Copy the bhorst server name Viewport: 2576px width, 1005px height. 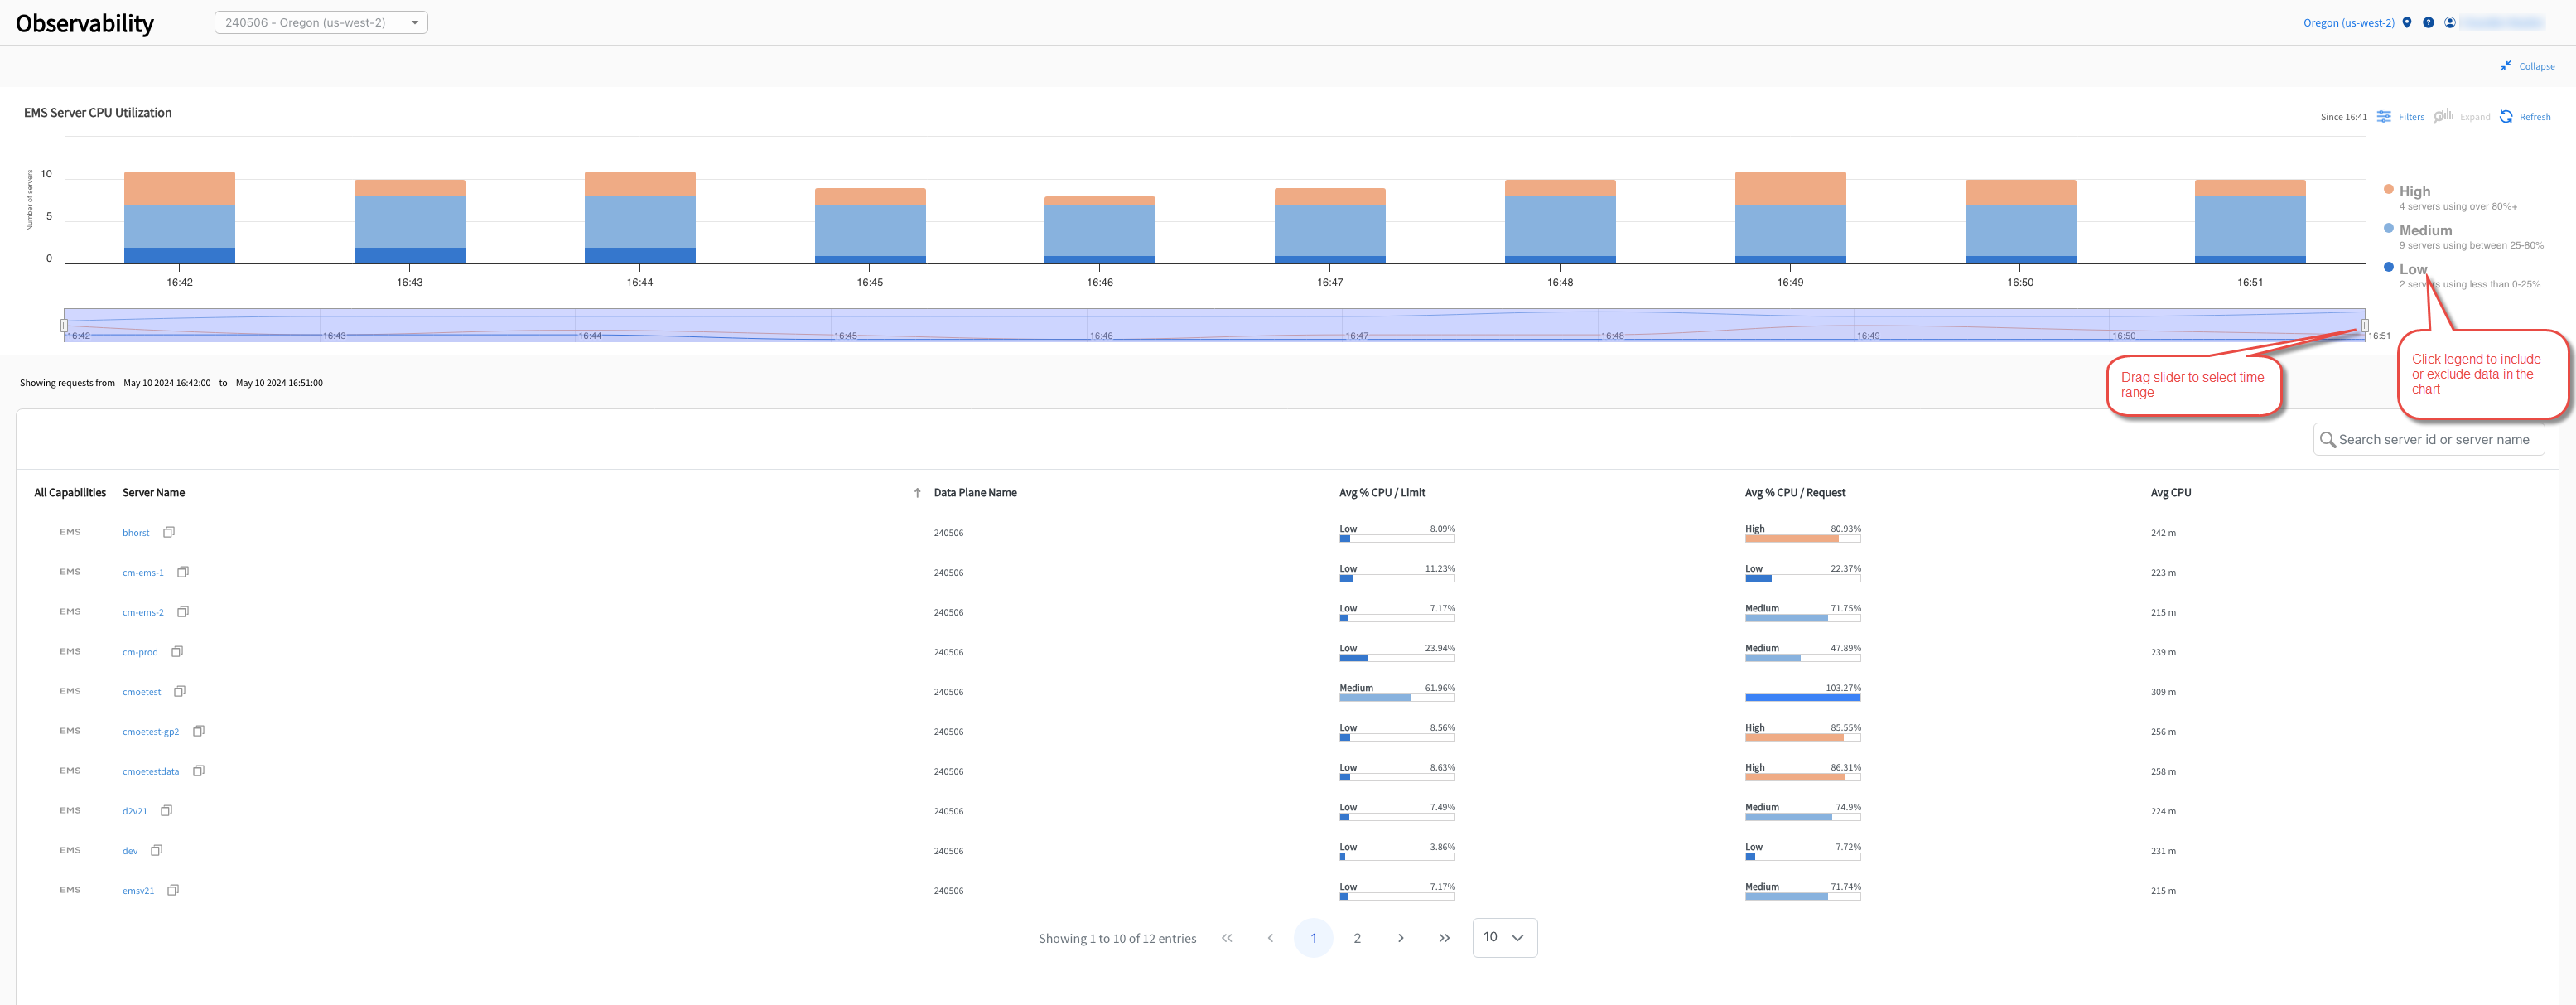[169, 532]
